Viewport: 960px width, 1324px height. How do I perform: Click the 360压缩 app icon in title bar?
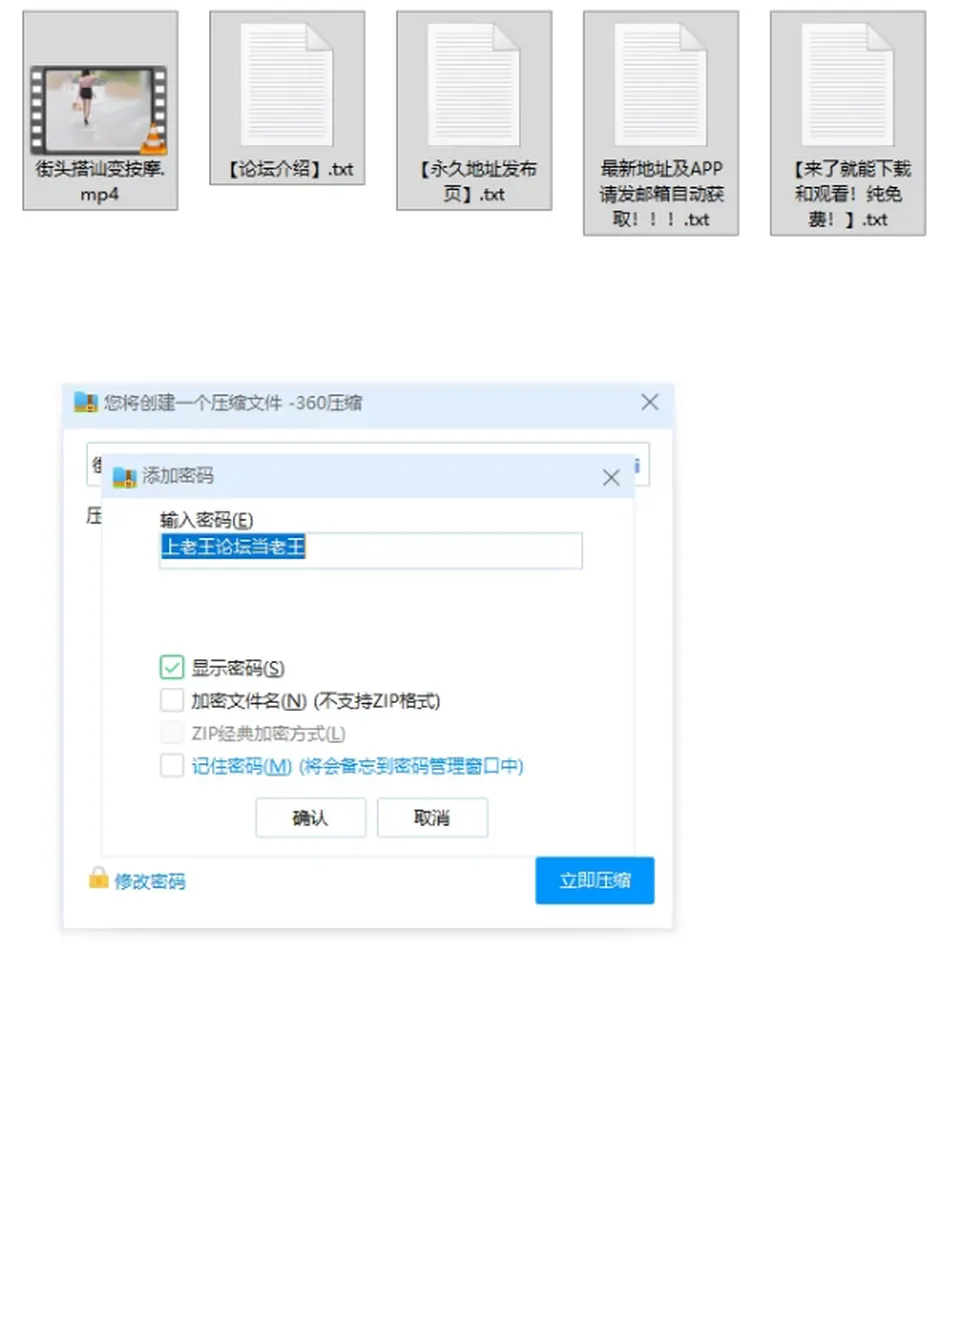tap(85, 402)
